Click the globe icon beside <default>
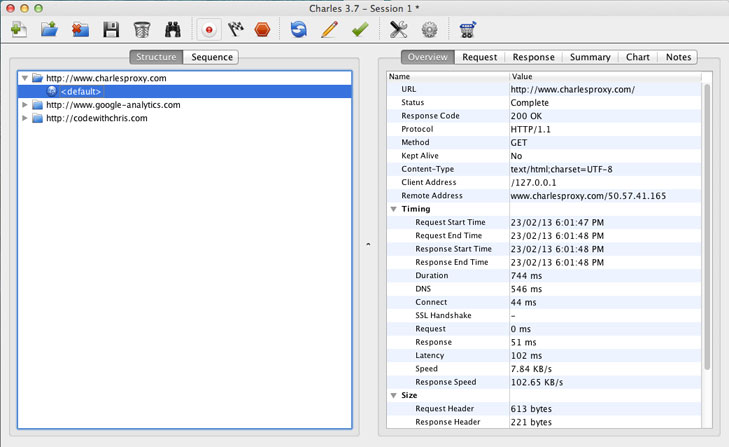 [52, 91]
